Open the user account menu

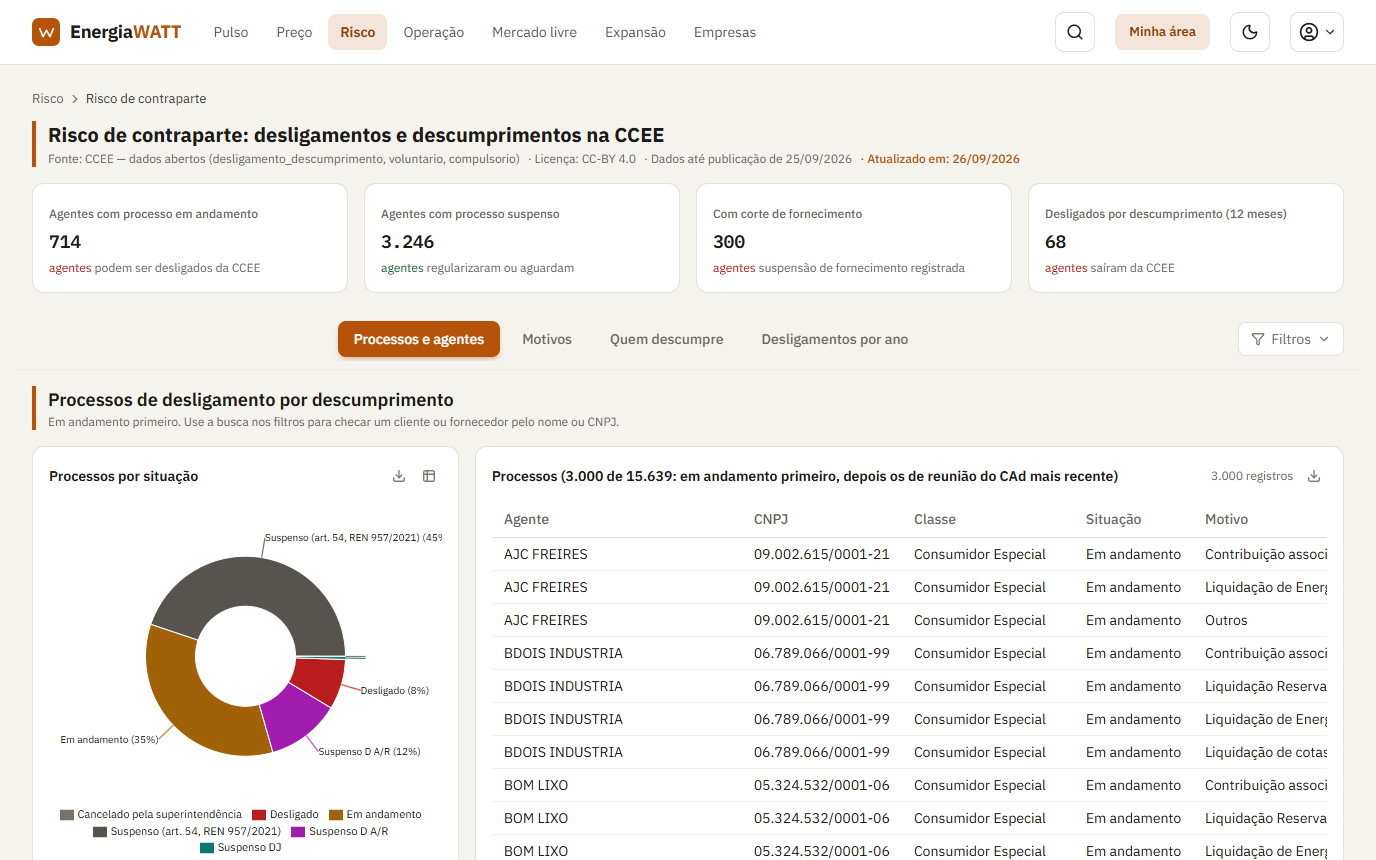(1317, 32)
